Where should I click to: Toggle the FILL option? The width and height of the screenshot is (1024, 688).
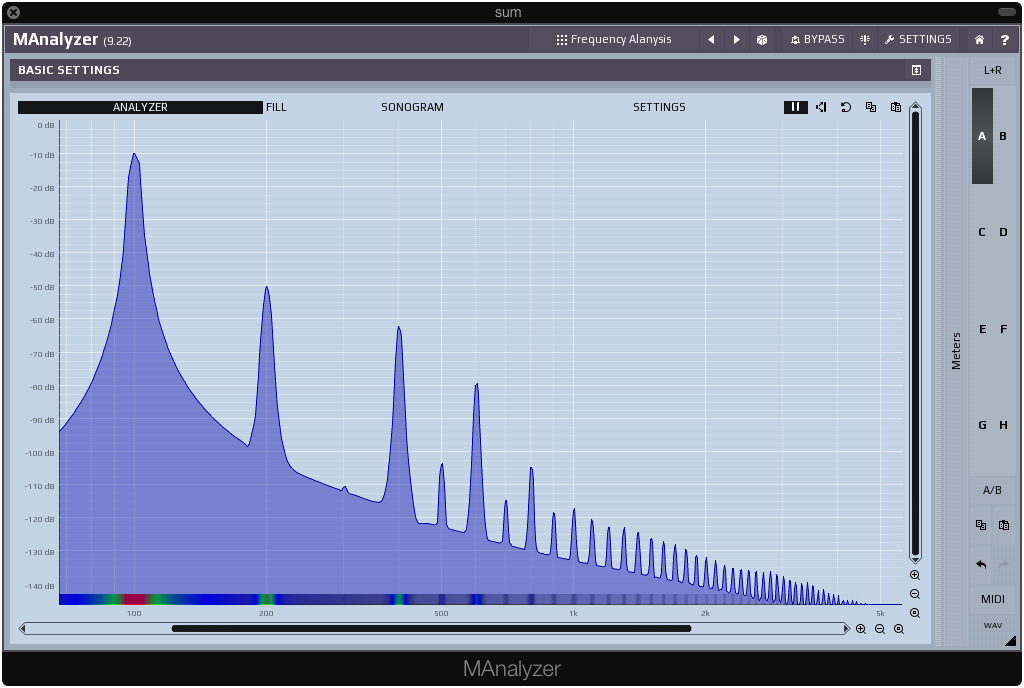[x=276, y=107]
